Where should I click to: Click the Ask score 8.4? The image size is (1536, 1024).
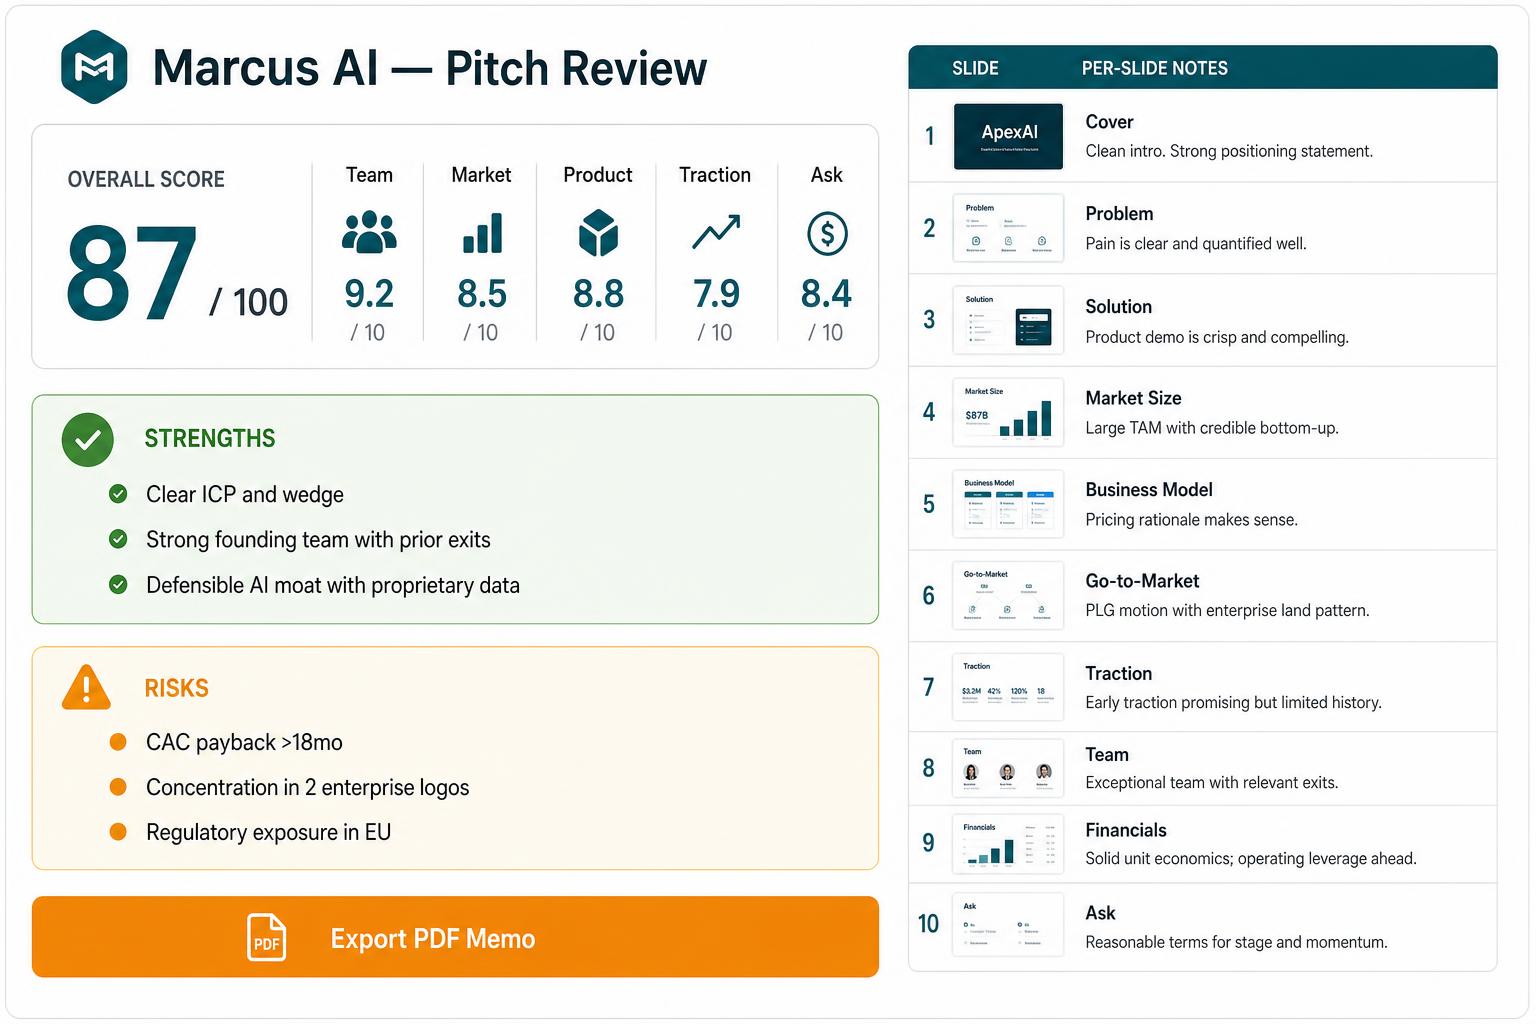coord(827,294)
